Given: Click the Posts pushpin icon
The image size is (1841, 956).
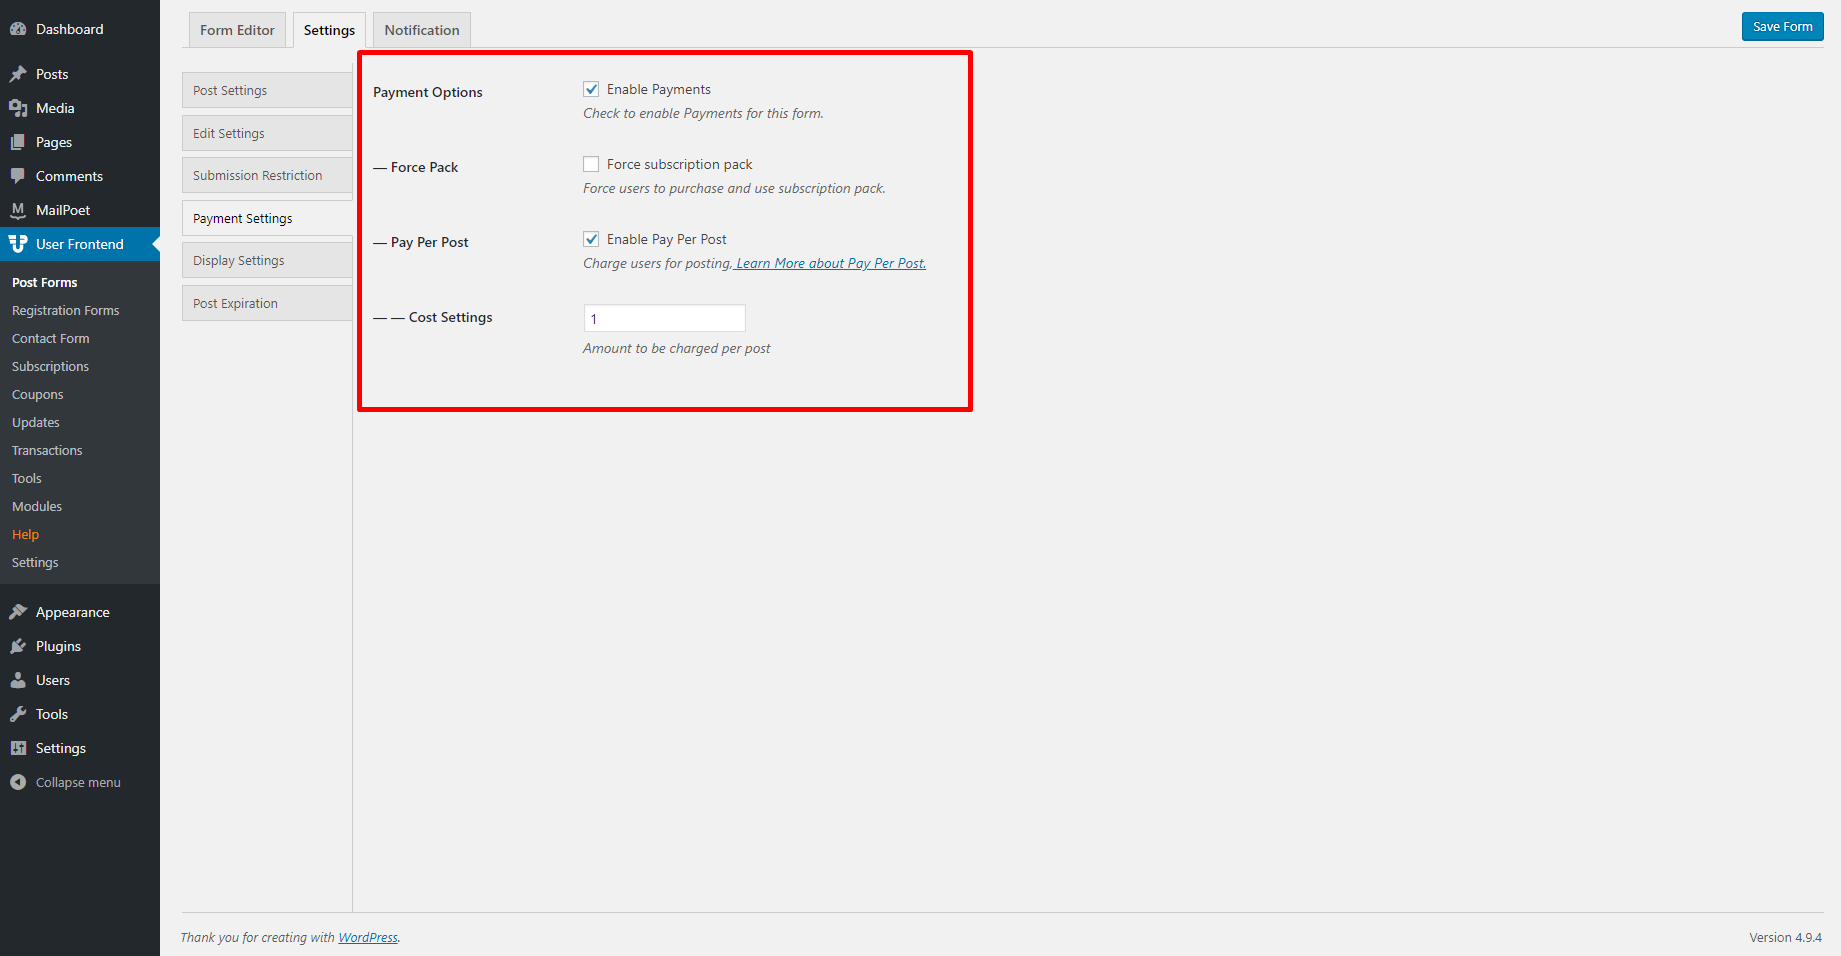Looking at the screenshot, I should coord(18,74).
